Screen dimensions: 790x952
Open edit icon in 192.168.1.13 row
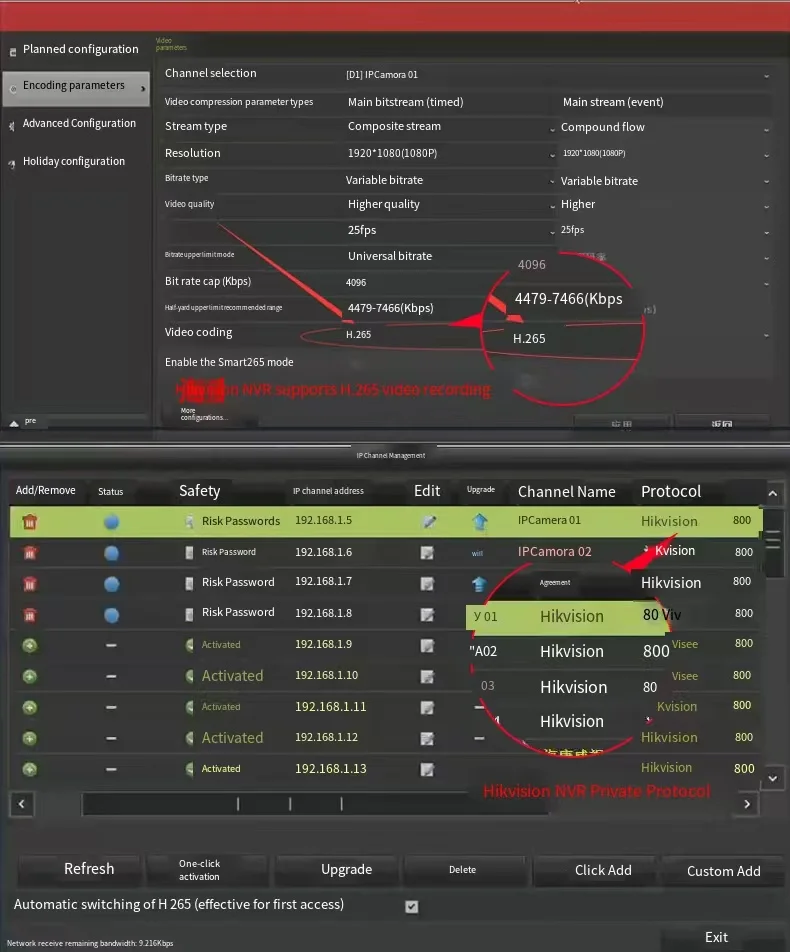[x=427, y=769]
